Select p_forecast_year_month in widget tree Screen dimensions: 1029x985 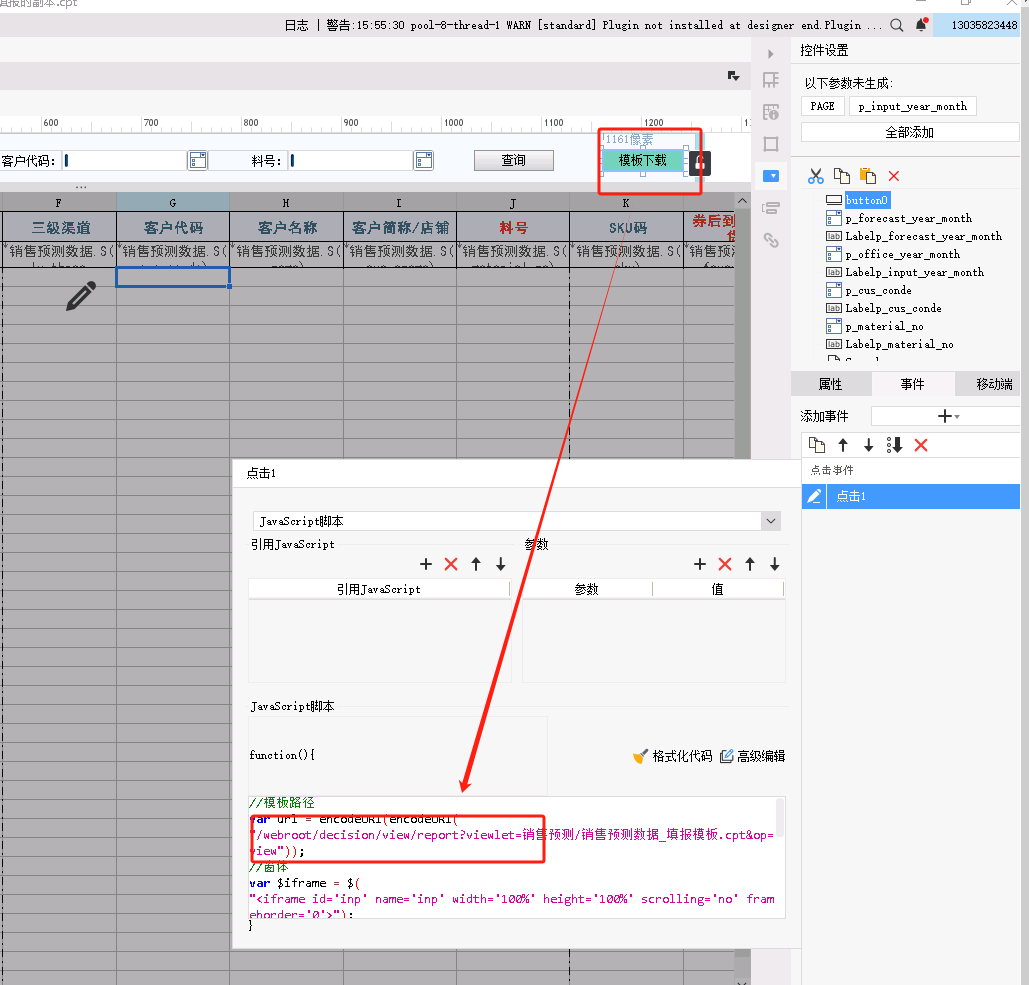(x=908, y=219)
